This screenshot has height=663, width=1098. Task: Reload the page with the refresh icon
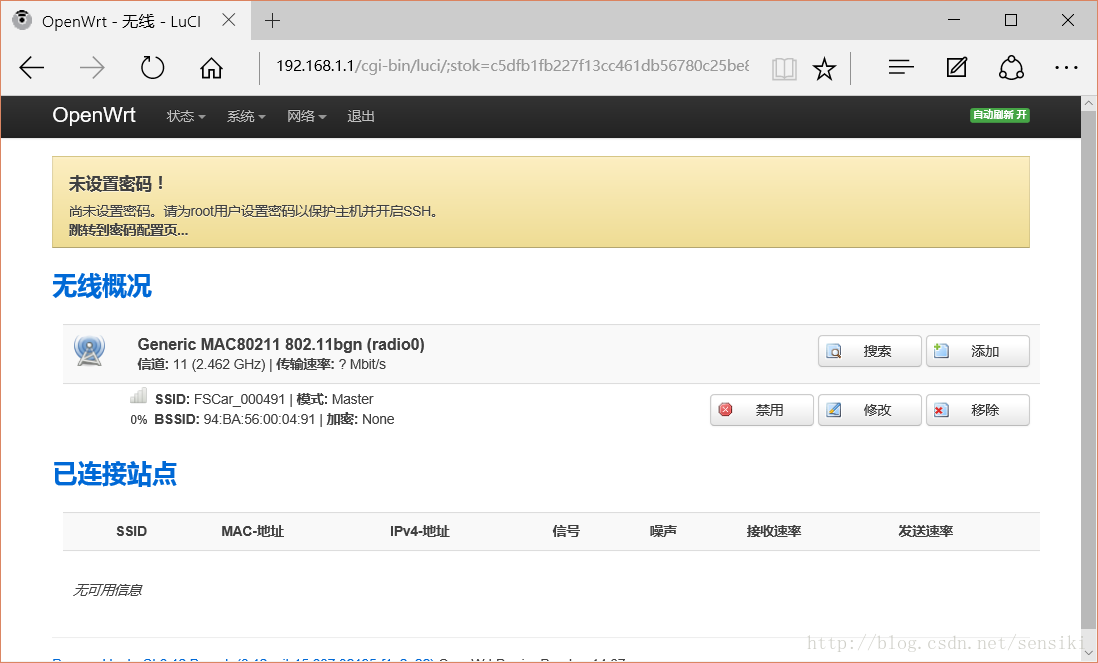pos(152,68)
